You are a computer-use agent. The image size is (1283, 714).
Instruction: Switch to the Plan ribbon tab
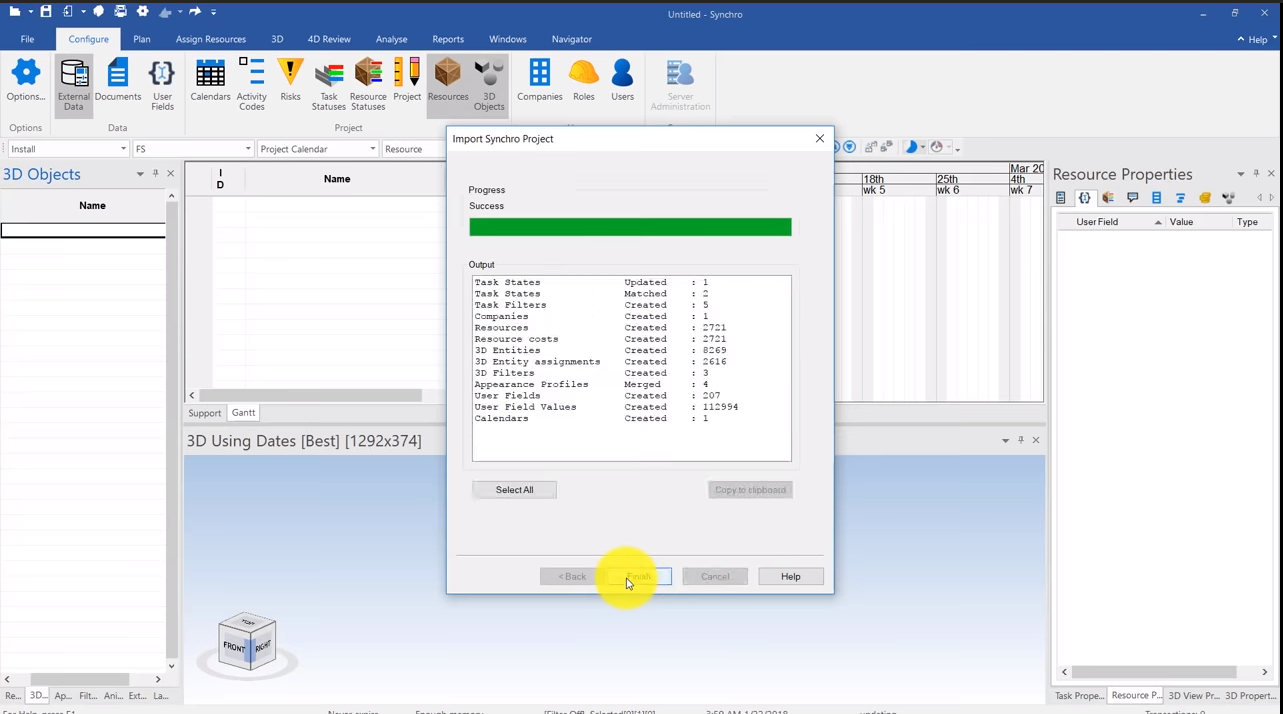coord(142,39)
